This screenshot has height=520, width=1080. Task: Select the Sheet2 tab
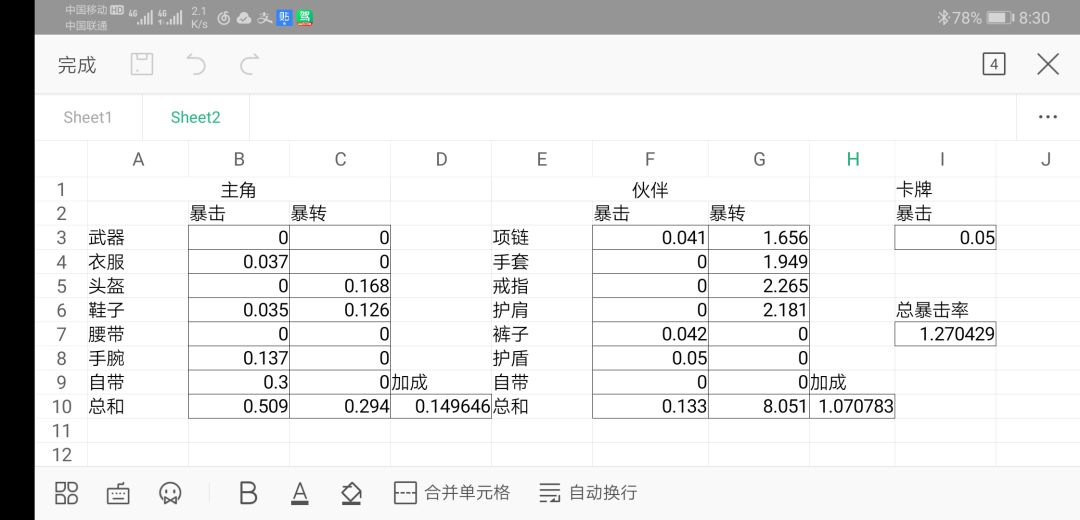click(x=196, y=117)
